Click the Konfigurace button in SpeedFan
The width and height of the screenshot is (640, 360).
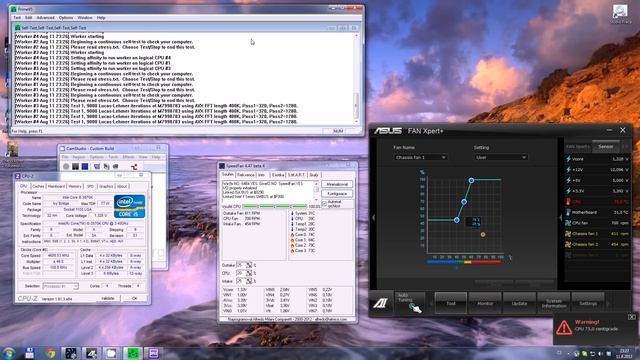tap(337, 193)
